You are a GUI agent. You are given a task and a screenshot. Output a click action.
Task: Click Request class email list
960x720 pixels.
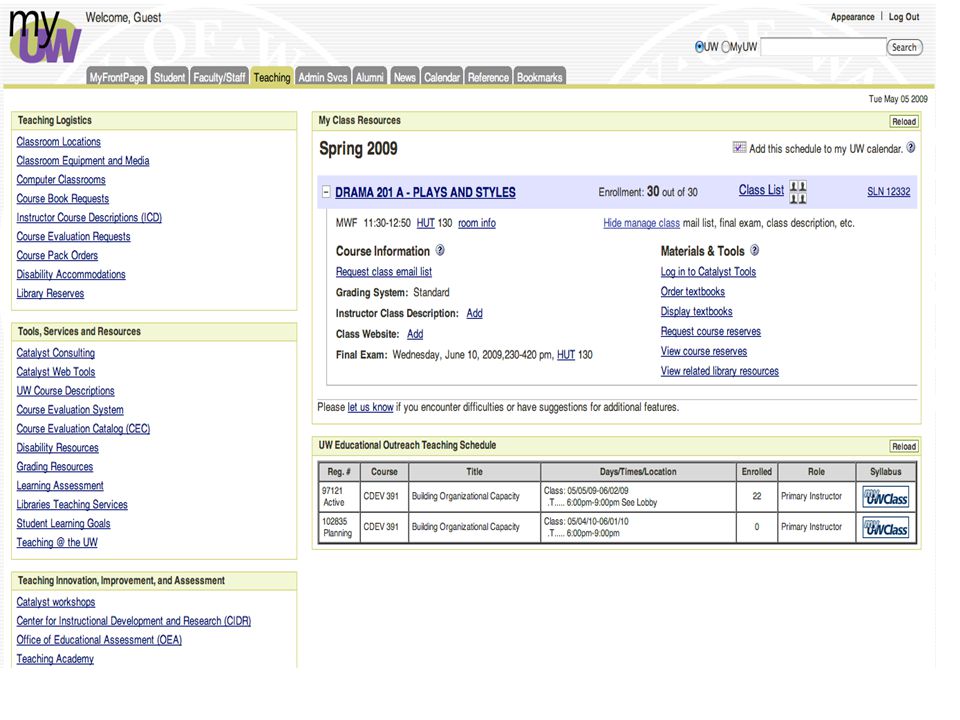384,271
